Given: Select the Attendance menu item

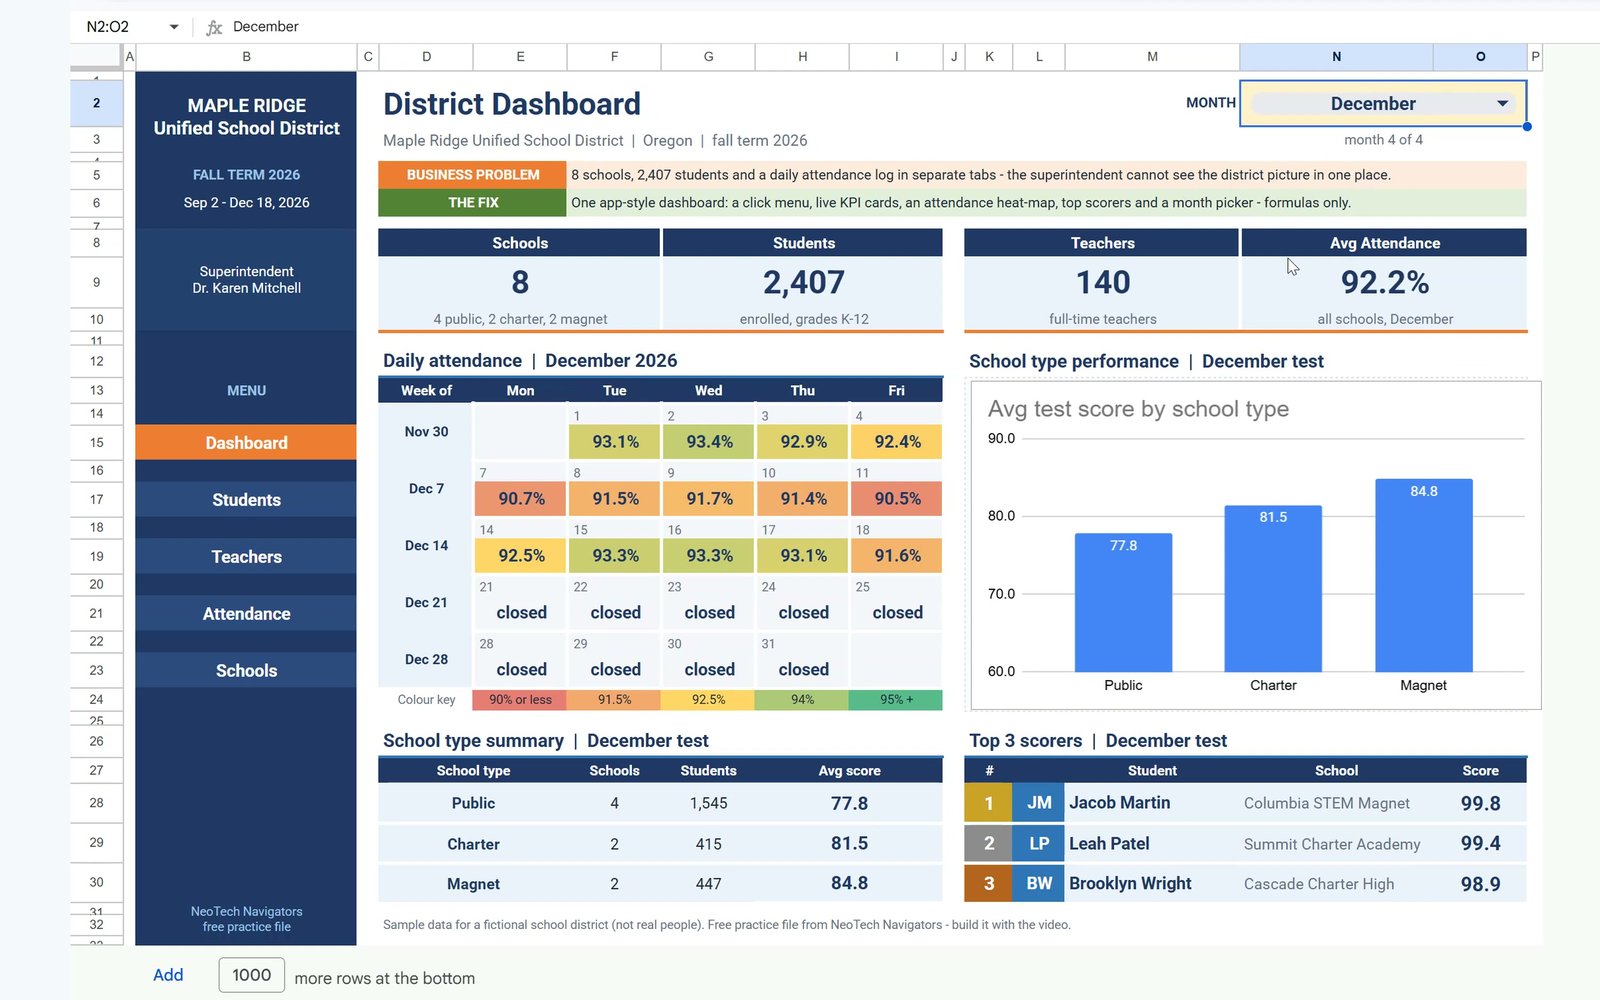Looking at the screenshot, I should pos(246,614).
